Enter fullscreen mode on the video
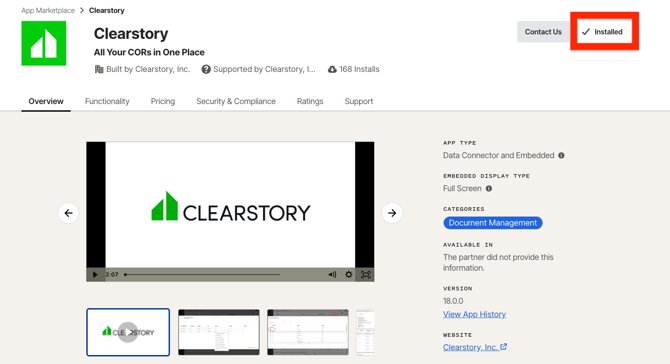 (x=366, y=275)
